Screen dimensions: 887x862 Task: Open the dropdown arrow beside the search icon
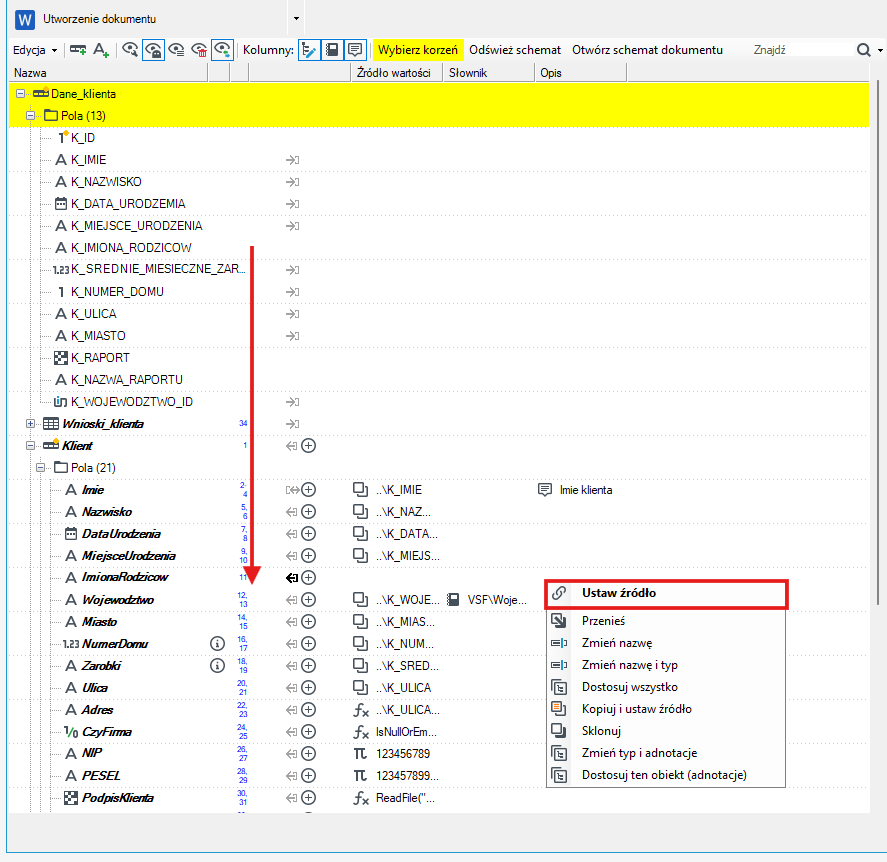[880, 50]
